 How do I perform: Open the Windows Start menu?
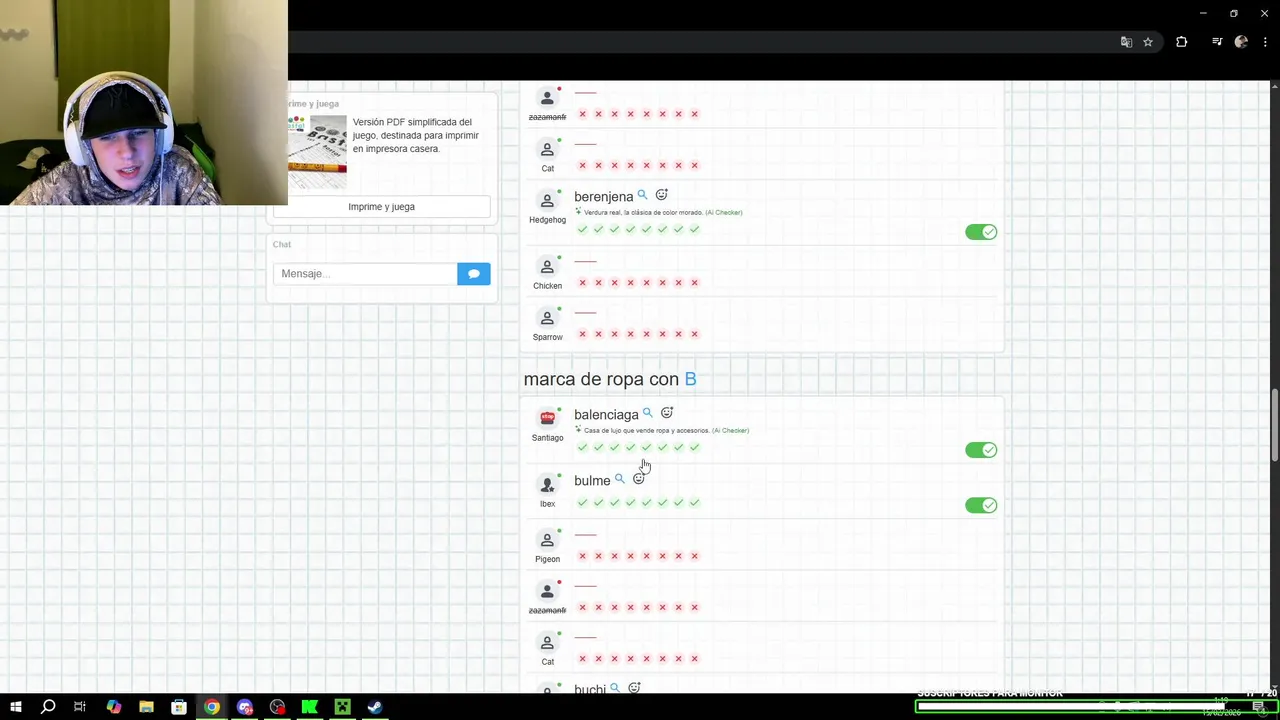(15, 707)
